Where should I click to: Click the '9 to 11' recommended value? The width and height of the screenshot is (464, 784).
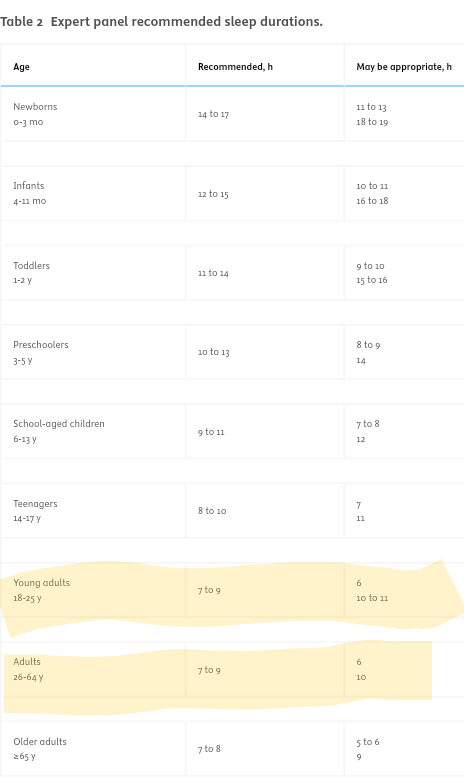pyautogui.click(x=212, y=432)
